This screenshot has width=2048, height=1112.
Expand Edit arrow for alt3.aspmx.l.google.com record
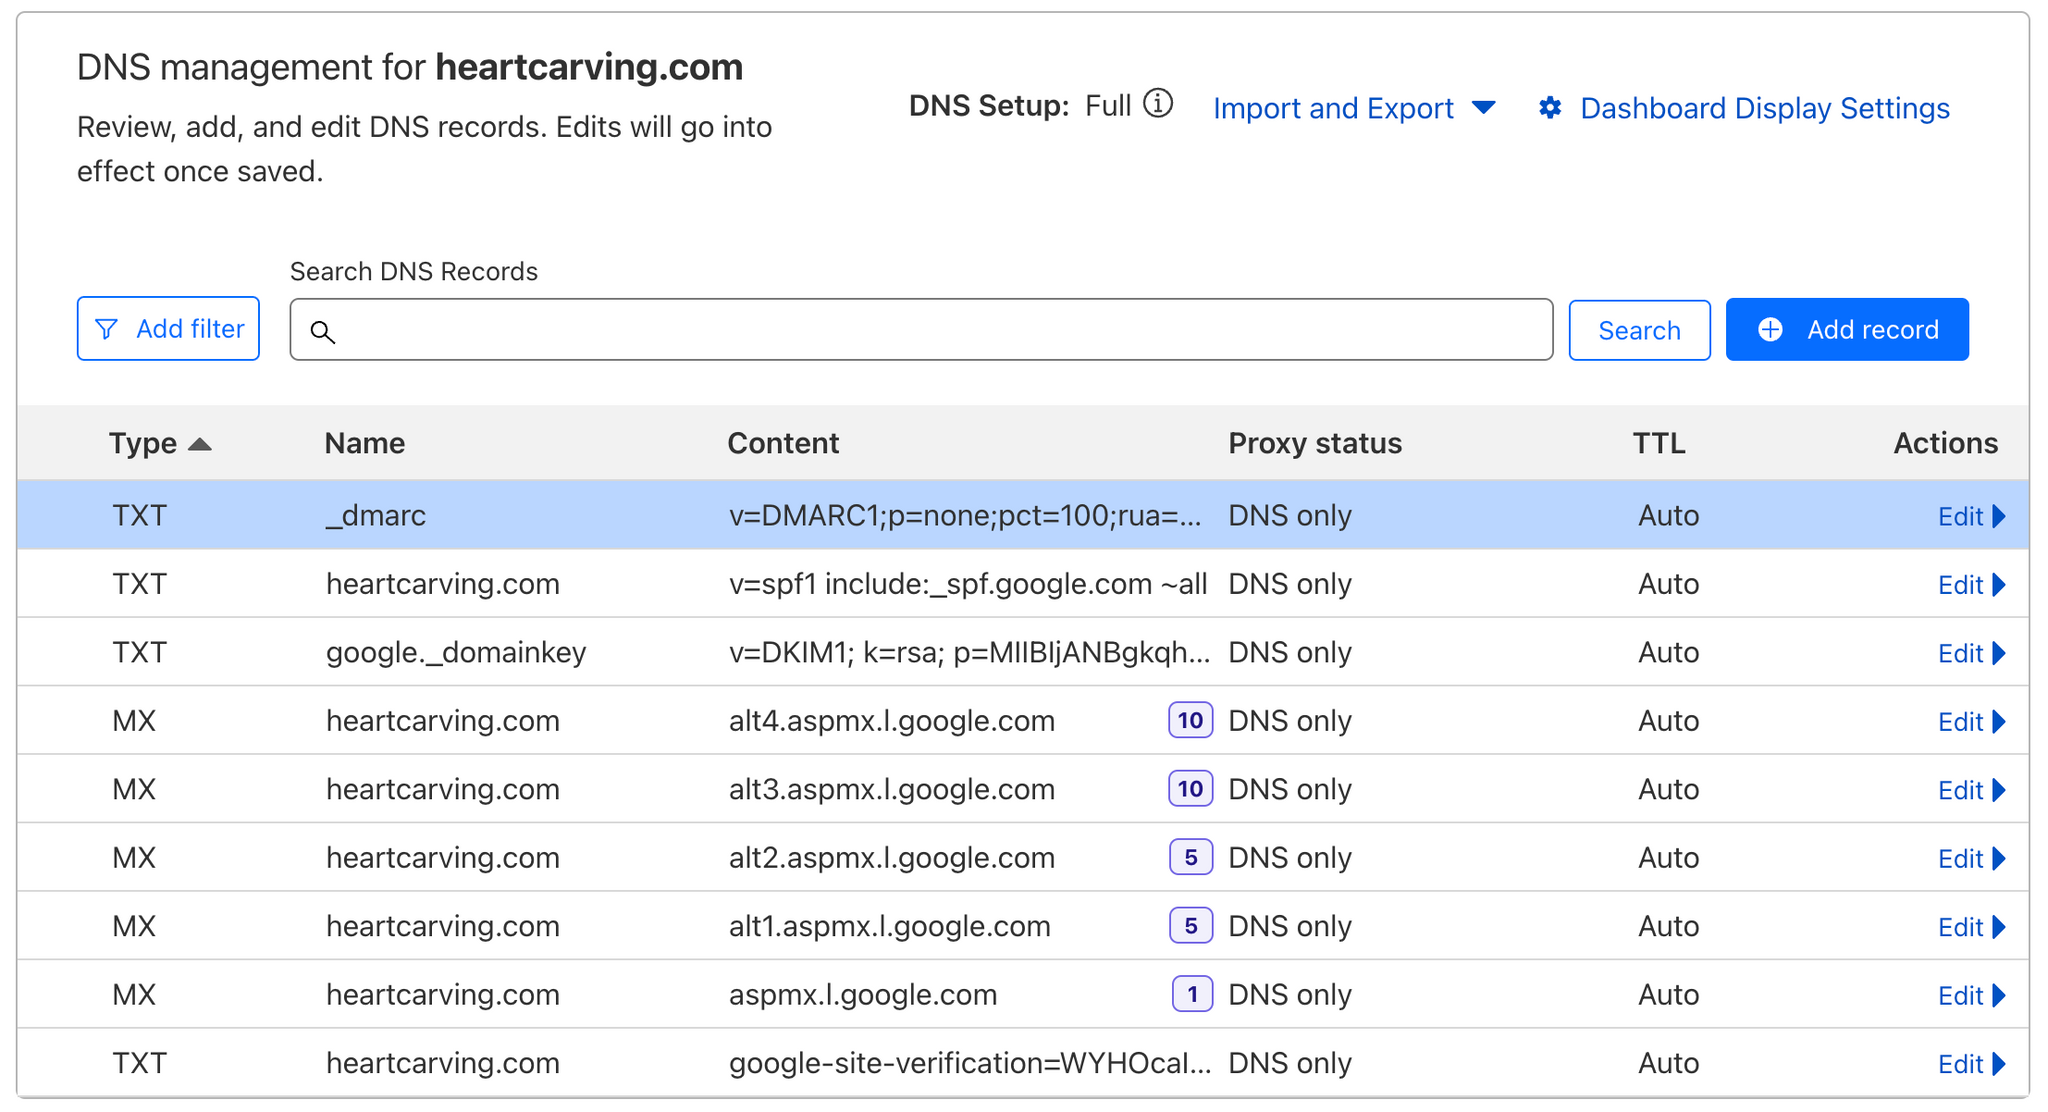(1999, 790)
